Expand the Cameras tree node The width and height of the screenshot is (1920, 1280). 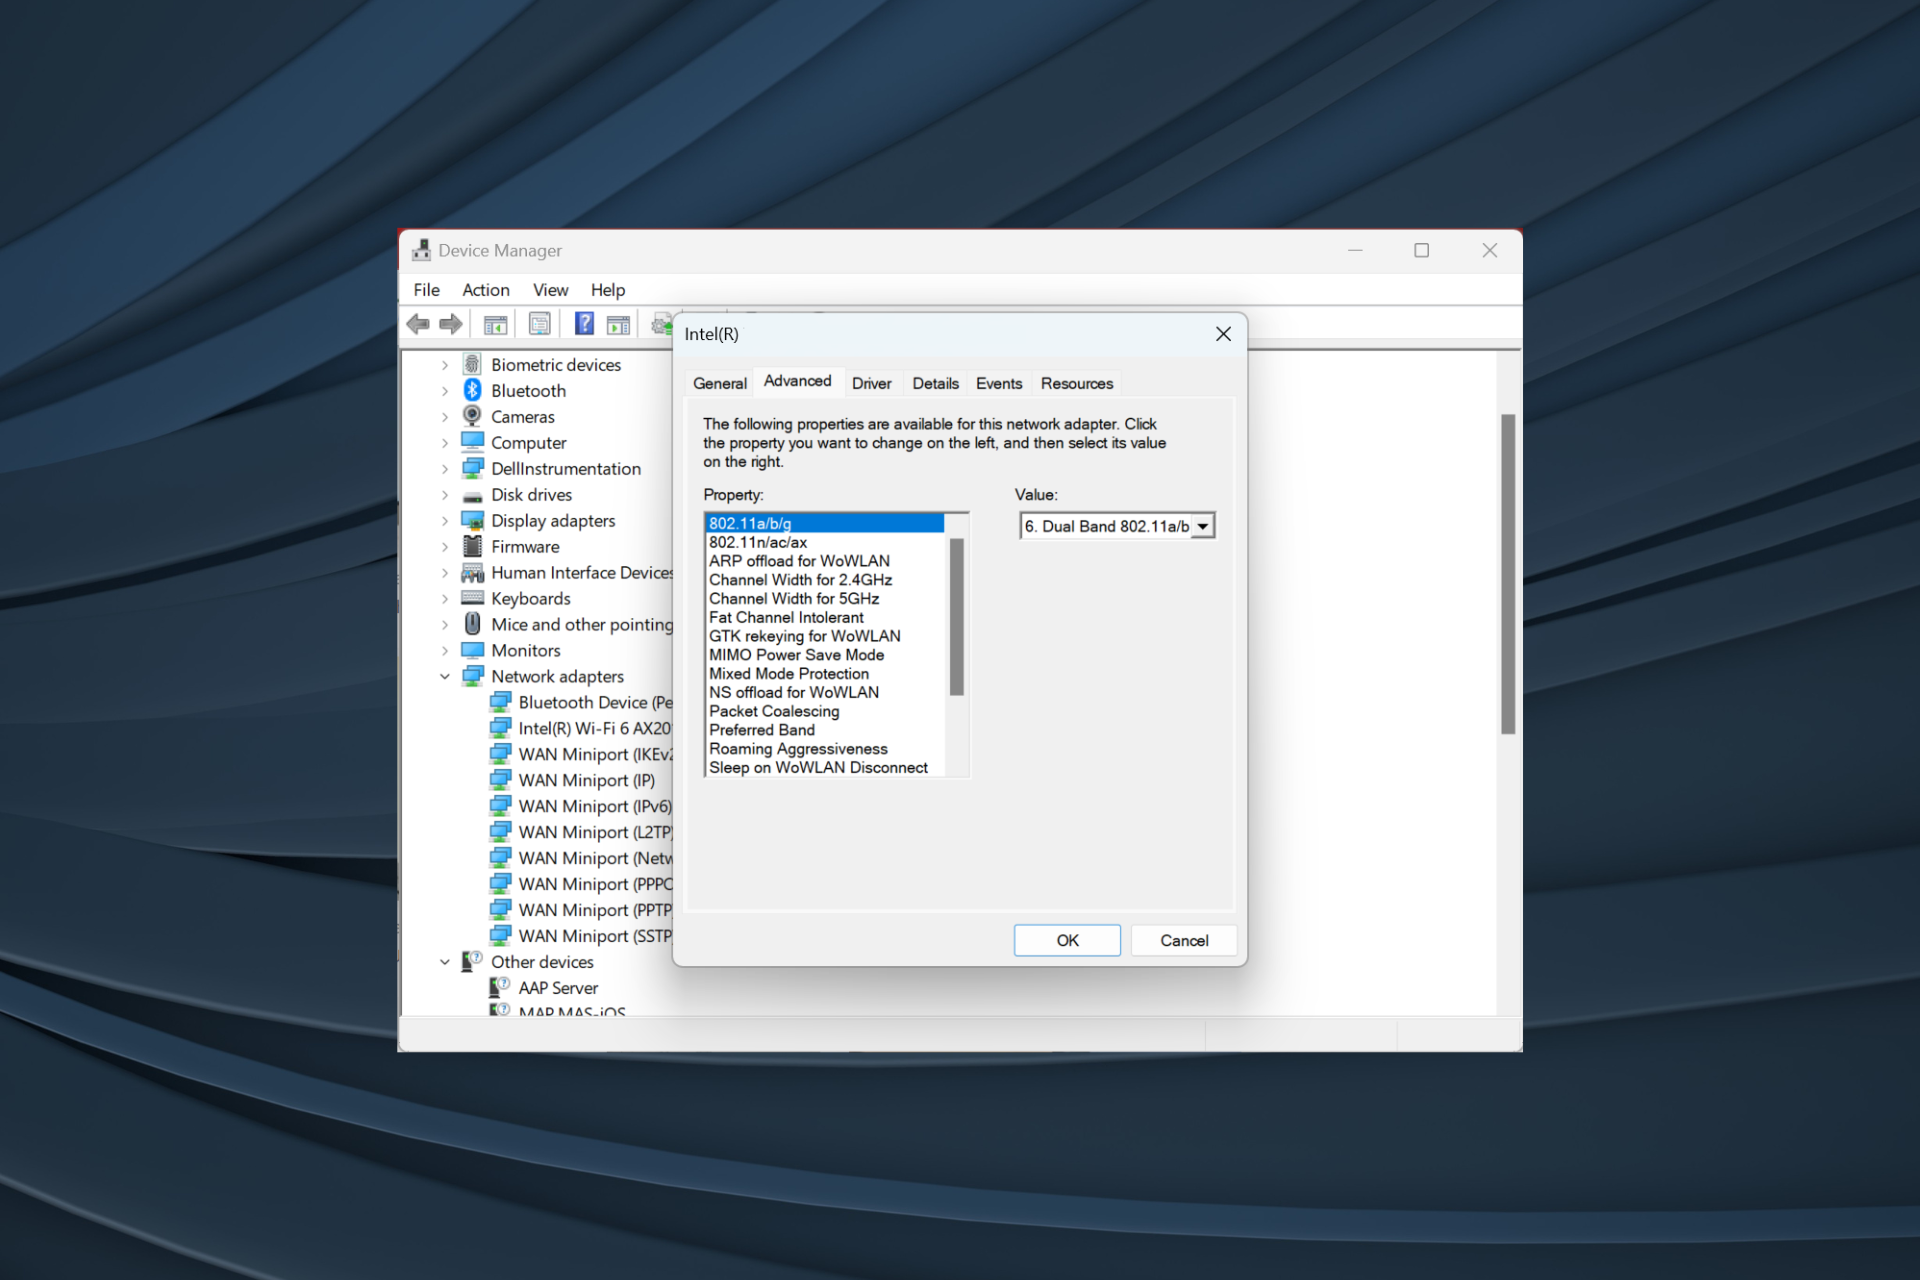point(445,417)
